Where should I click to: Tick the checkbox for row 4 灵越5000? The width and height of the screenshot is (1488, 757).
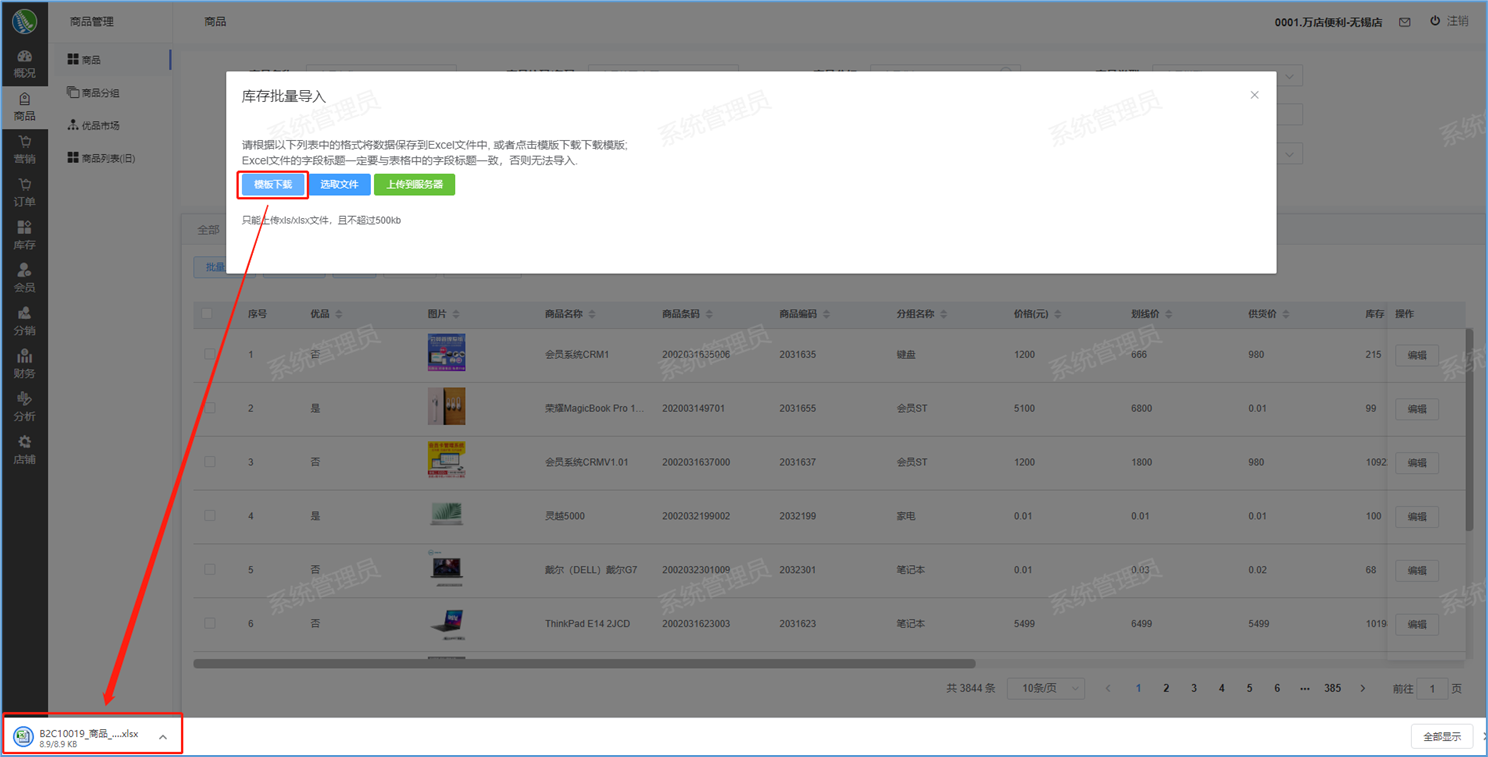(209, 516)
